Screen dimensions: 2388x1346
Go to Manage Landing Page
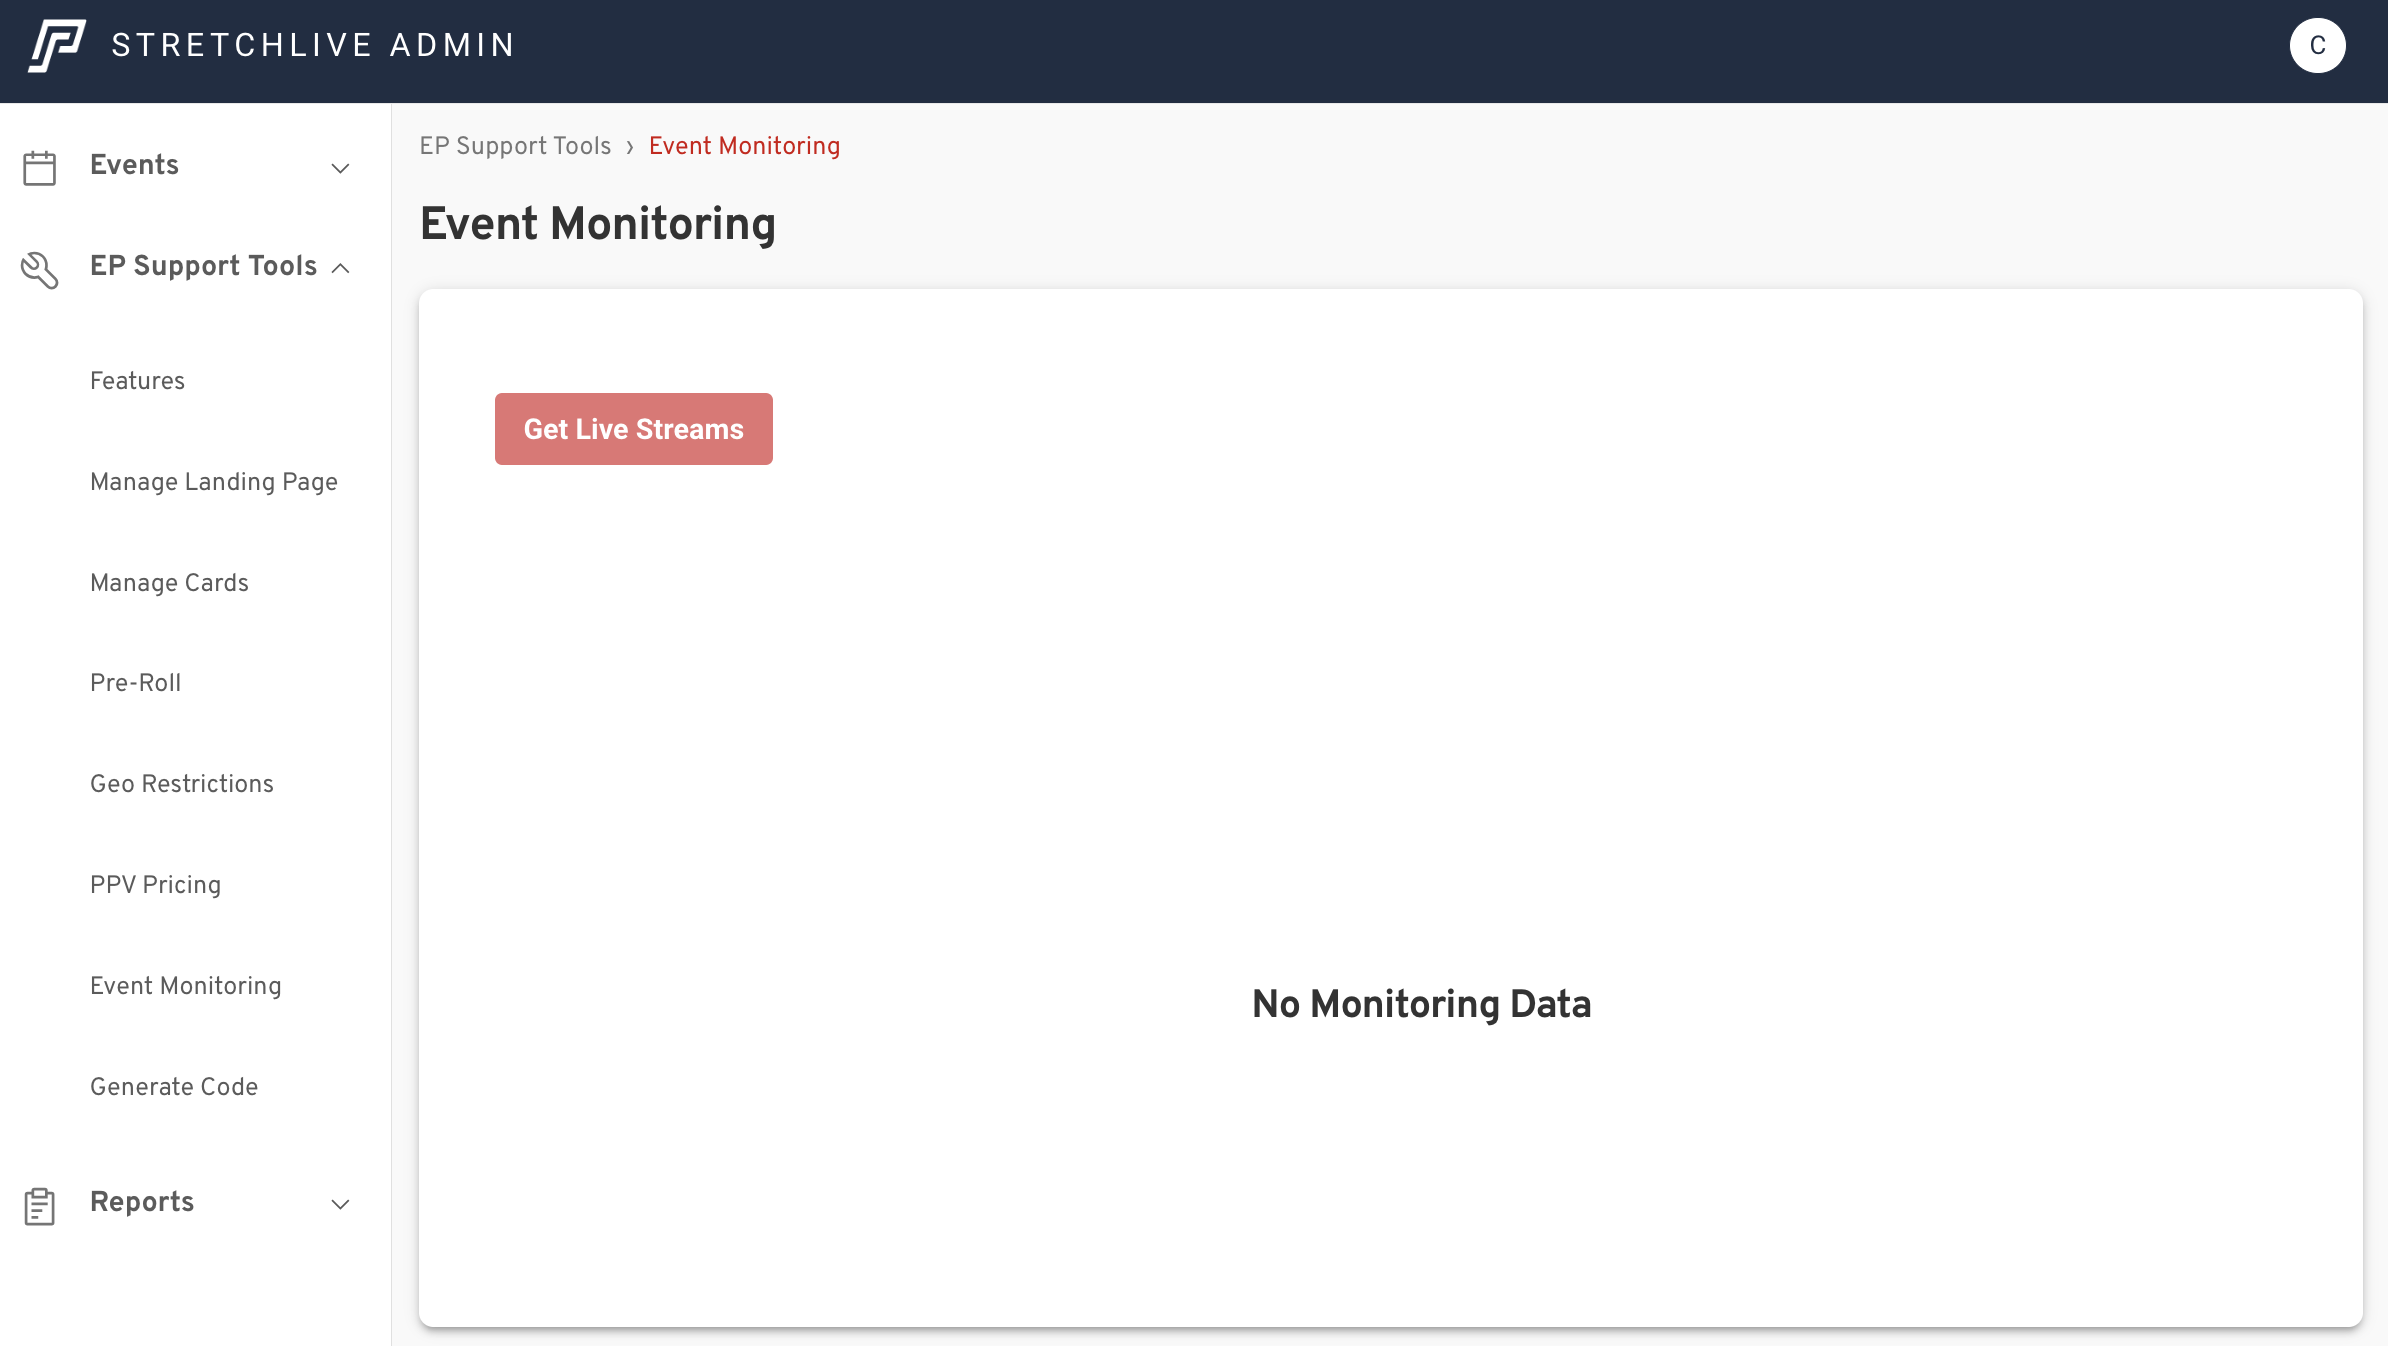click(214, 482)
